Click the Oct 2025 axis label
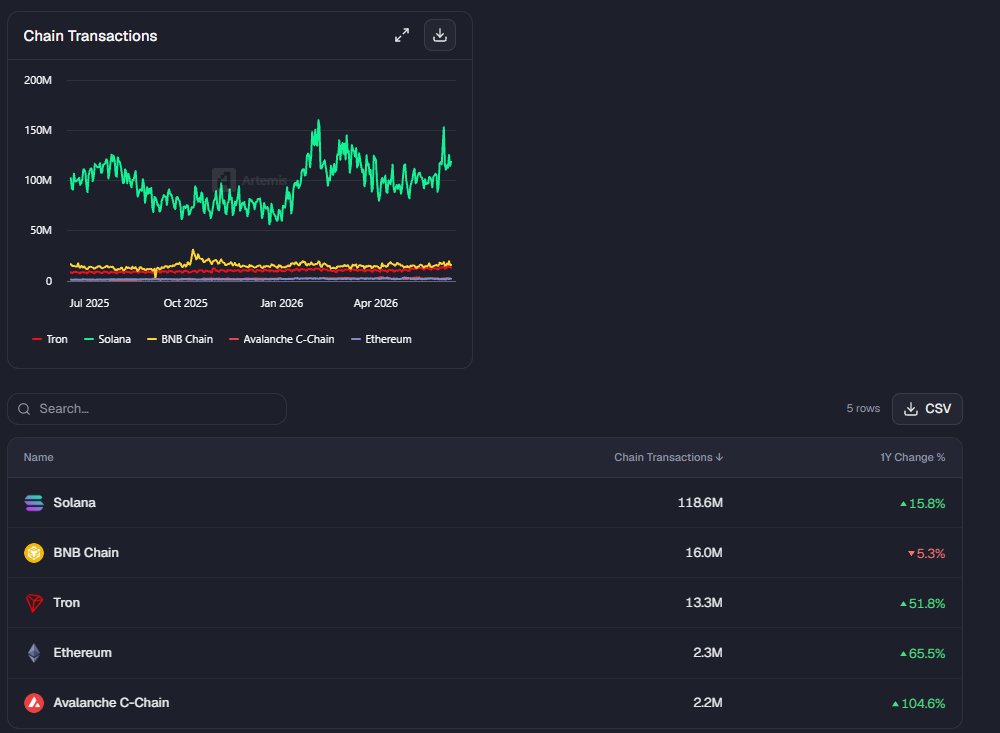The image size is (1000, 733). click(186, 303)
